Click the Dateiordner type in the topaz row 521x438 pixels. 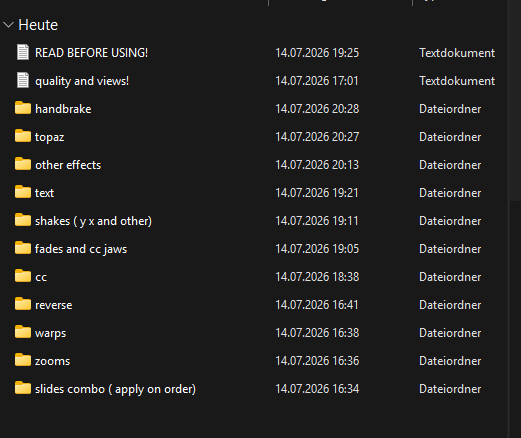pyautogui.click(x=450, y=137)
